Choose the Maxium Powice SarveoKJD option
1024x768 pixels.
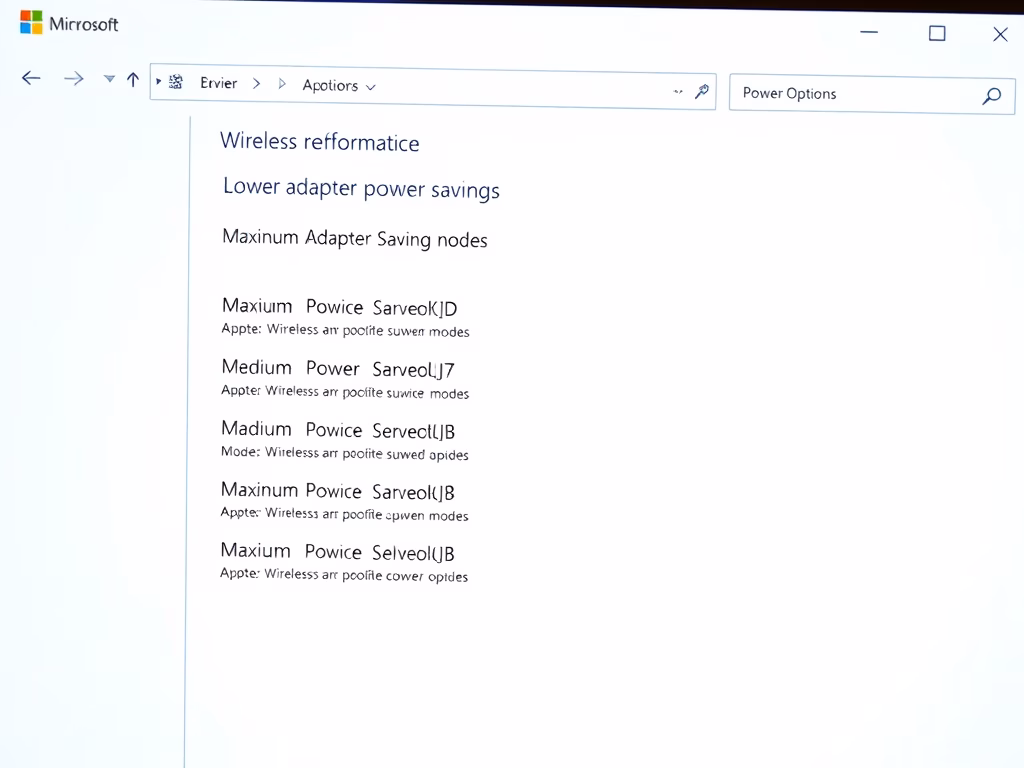(339, 307)
